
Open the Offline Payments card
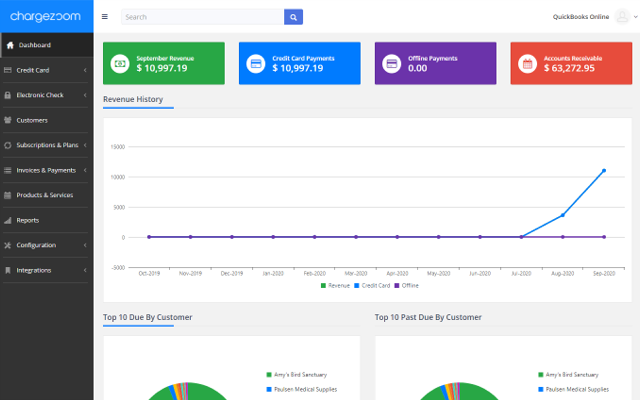tap(436, 63)
